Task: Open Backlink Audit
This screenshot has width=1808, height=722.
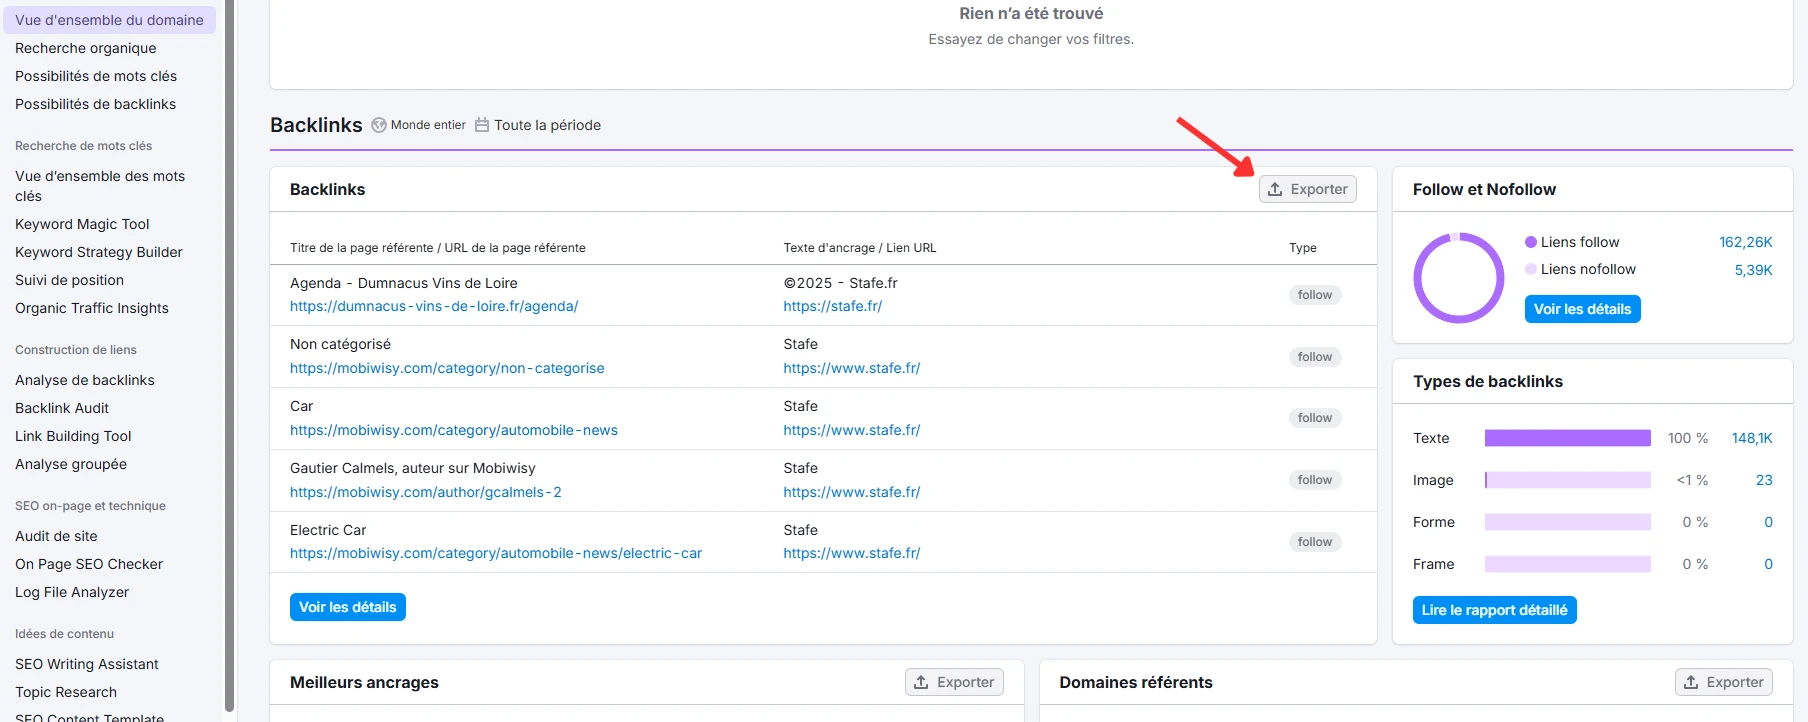Action: coord(62,408)
